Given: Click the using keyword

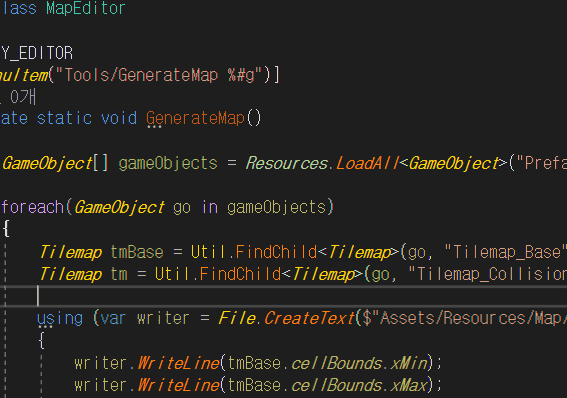Looking at the screenshot, I should coord(60,318).
